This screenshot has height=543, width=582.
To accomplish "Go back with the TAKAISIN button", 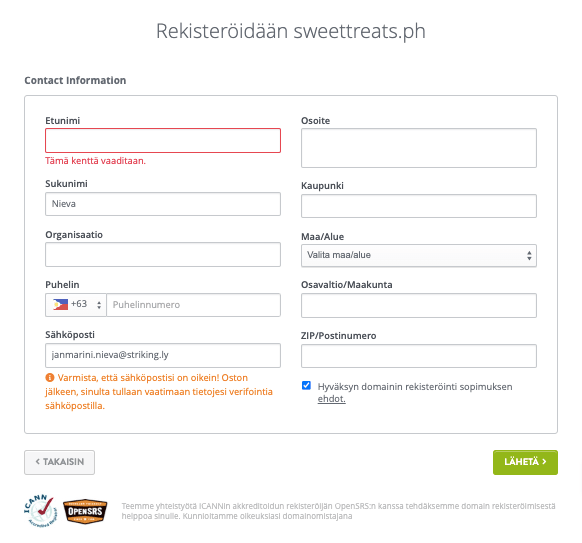I will (59, 462).
